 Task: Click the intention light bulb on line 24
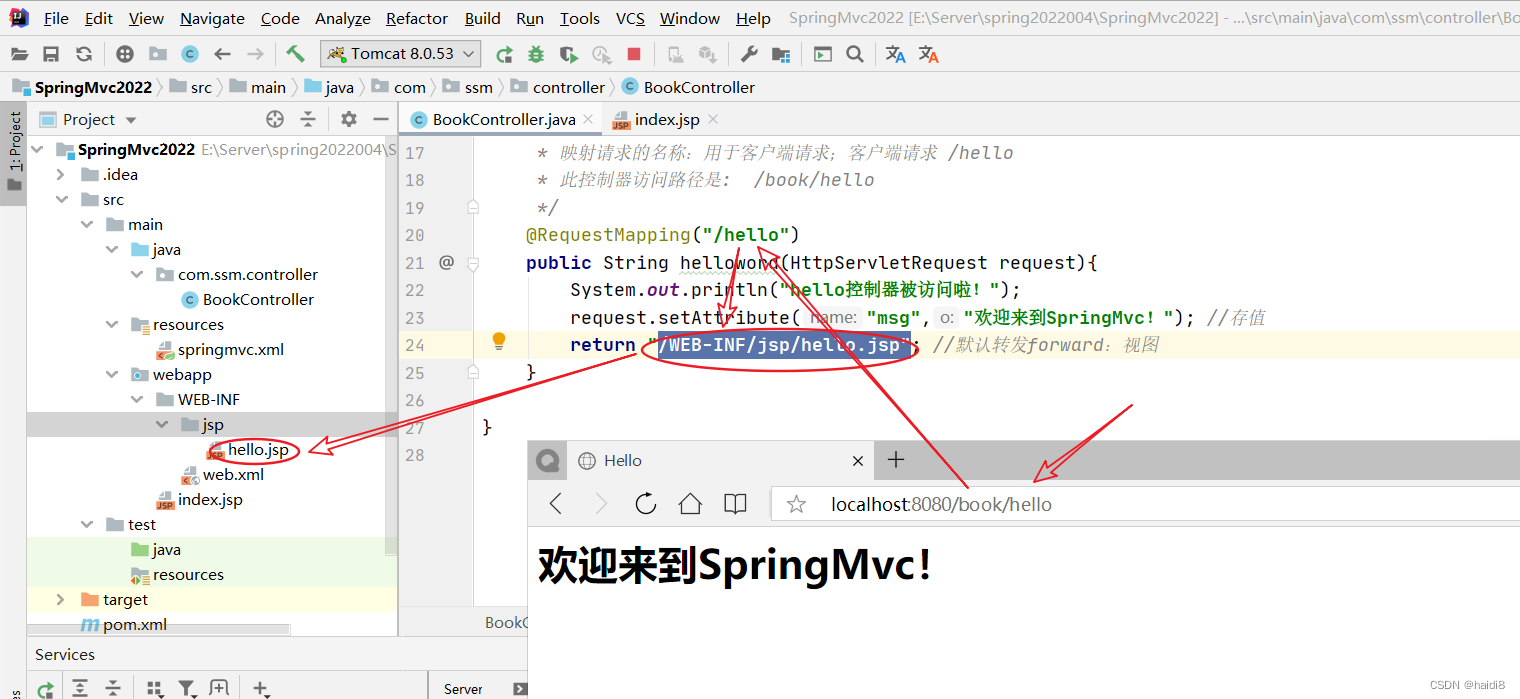(x=499, y=342)
